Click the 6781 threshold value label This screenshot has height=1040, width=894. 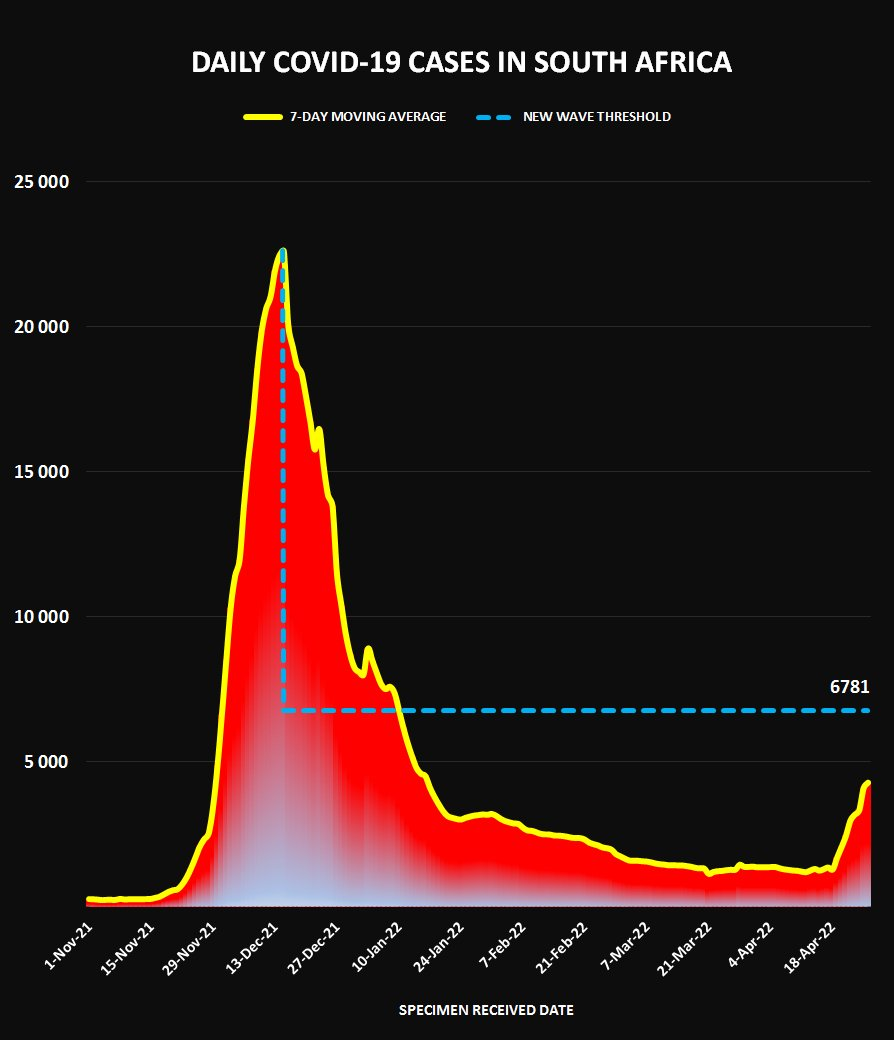pos(850,686)
